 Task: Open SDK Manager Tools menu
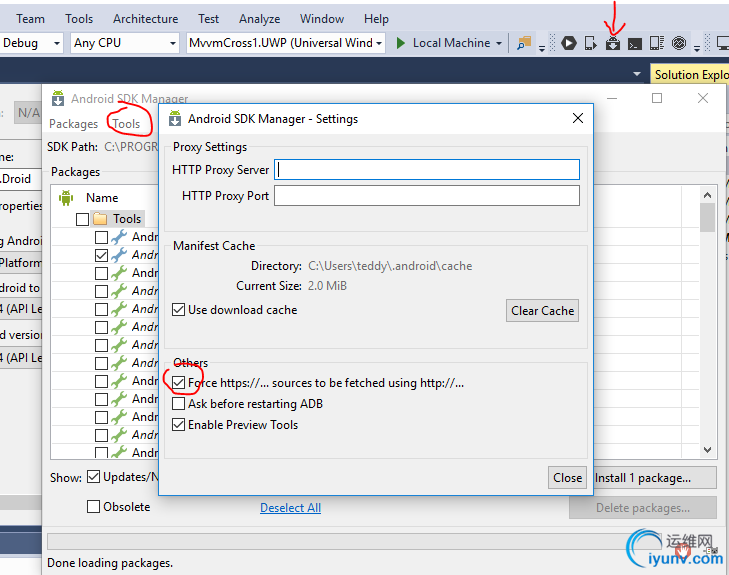click(x=126, y=124)
